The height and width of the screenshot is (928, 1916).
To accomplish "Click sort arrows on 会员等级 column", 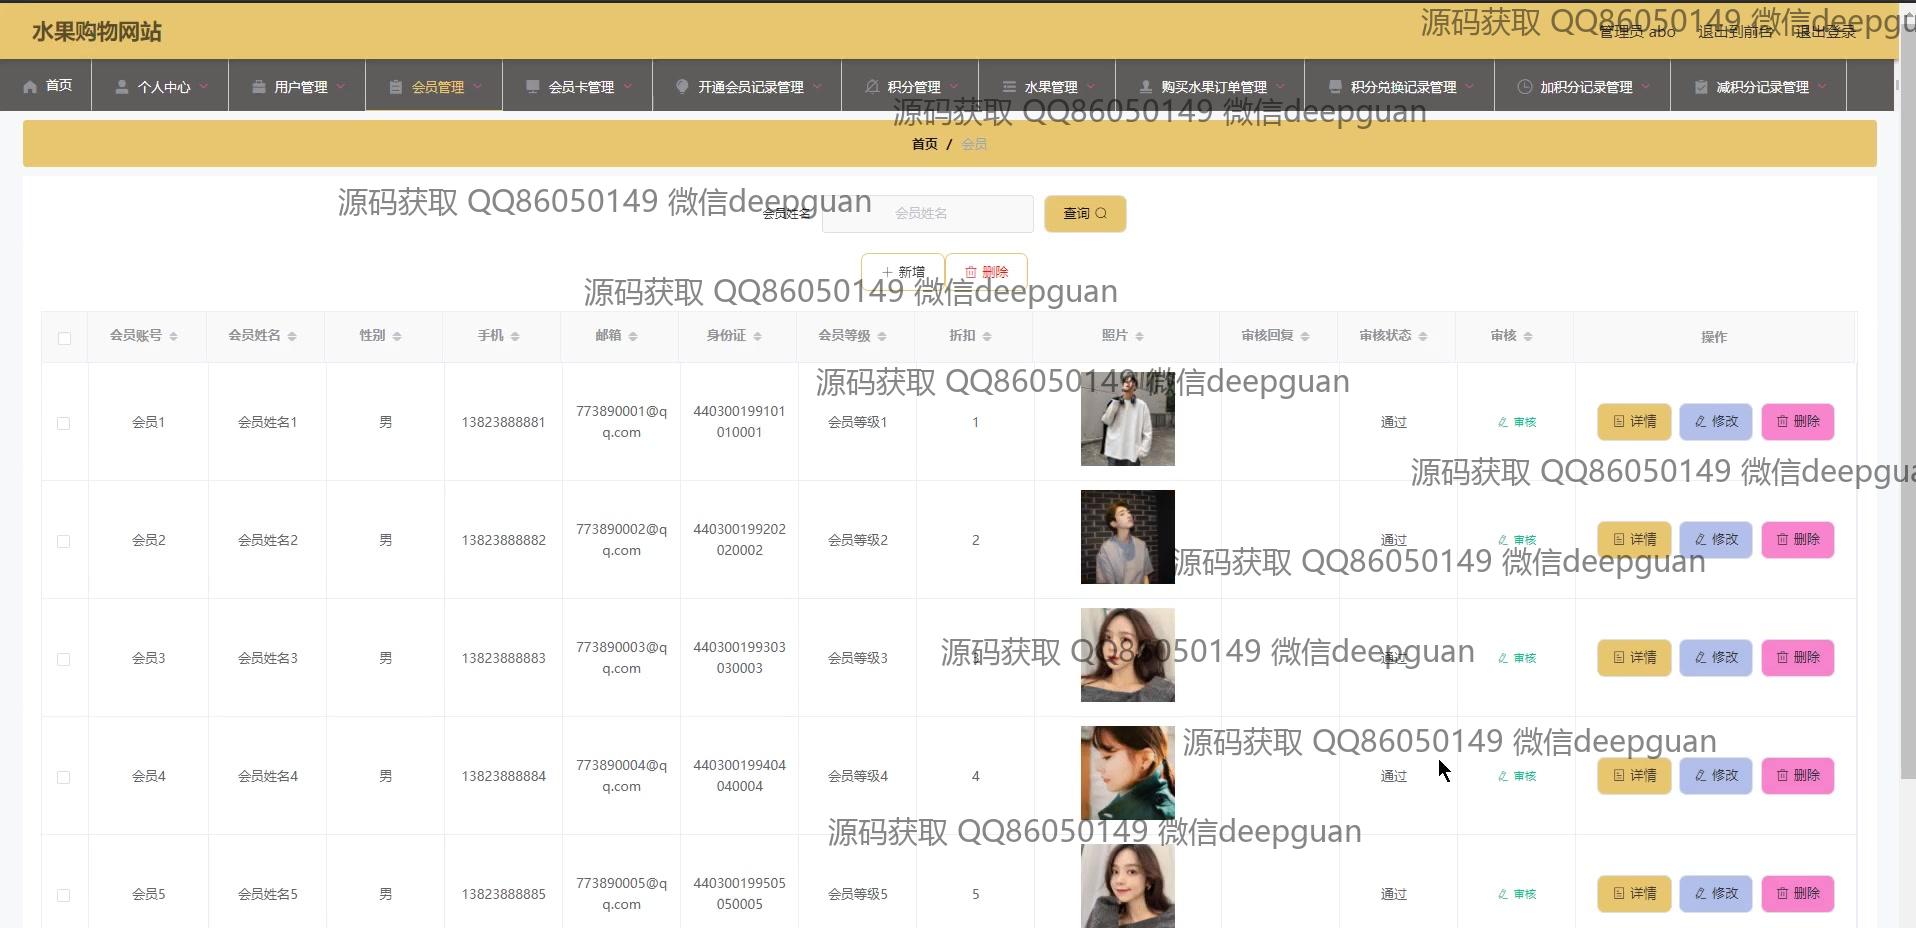I will coord(881,336).
